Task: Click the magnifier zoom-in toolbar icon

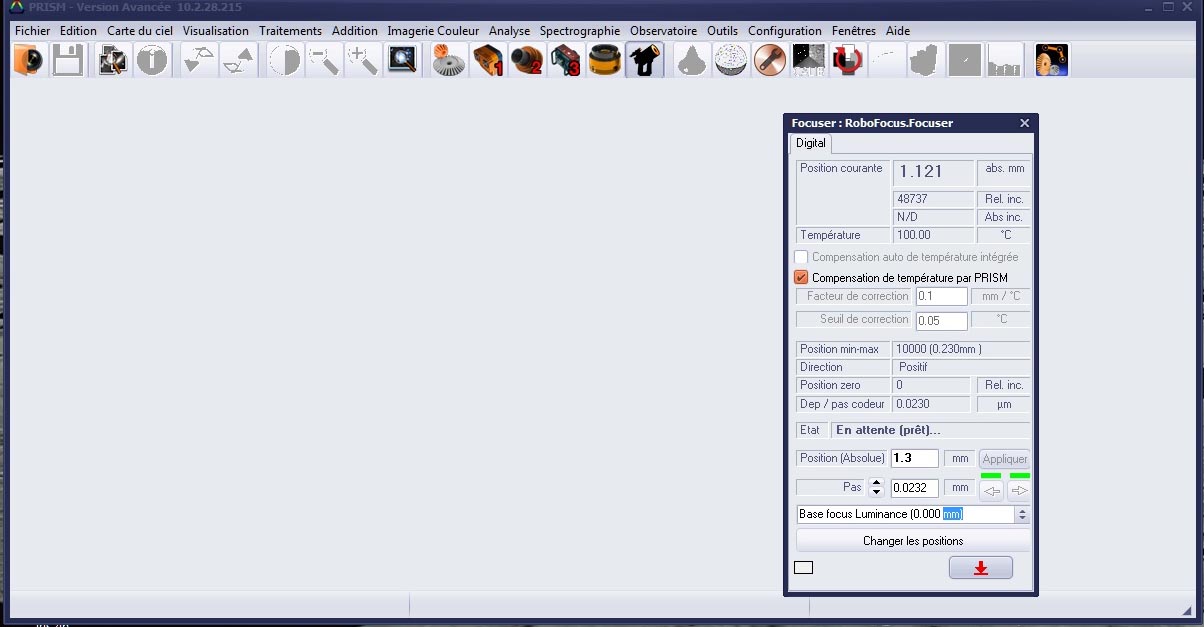Action: [362, 62]
